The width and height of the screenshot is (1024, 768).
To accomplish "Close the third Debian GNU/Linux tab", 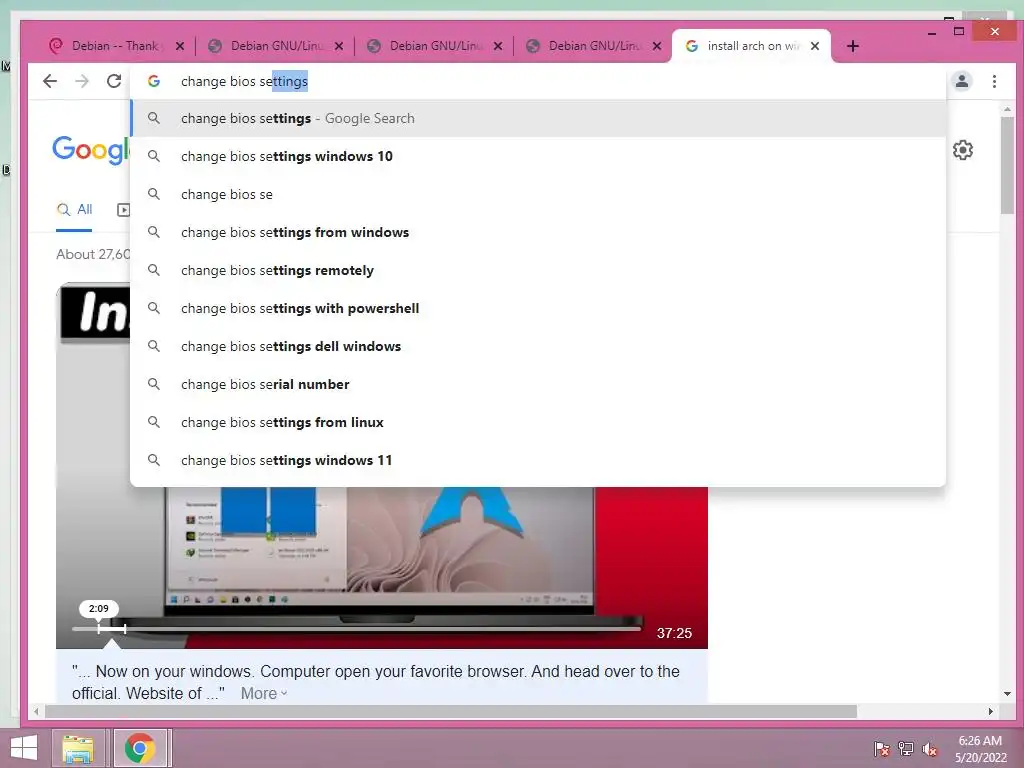I will [x=657, y=46].
